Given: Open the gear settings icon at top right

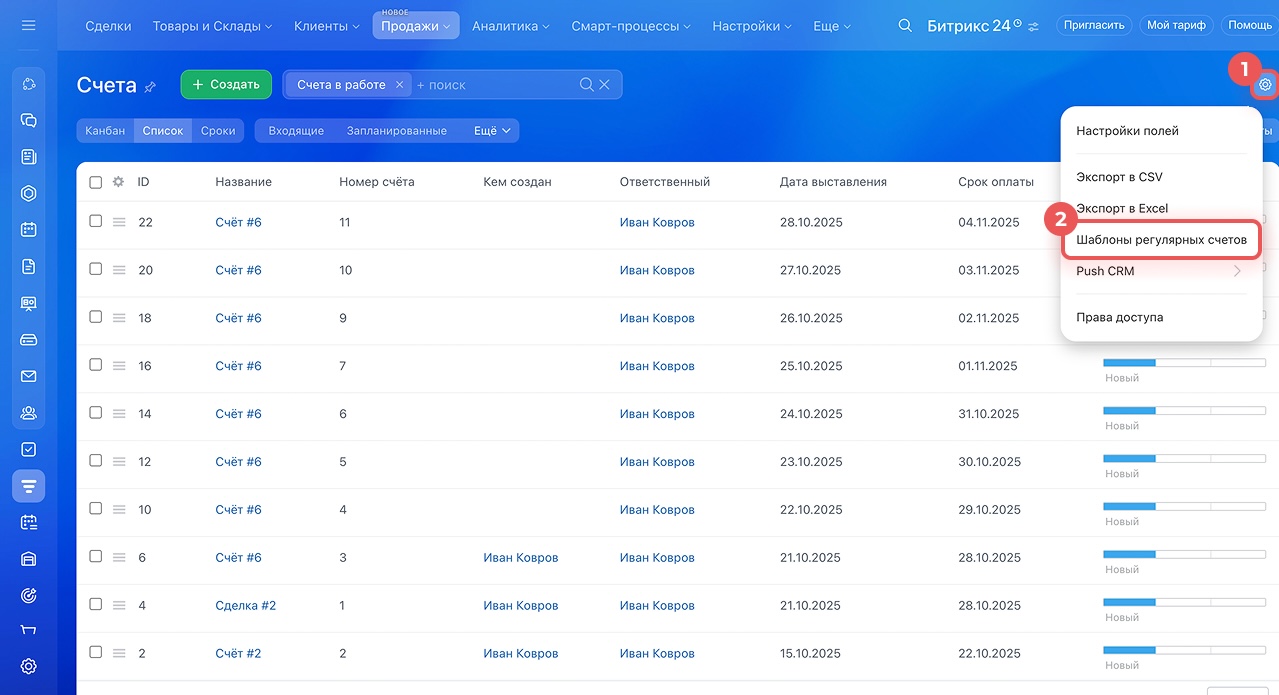Looking at the screenshot, I should (1265, 85).
